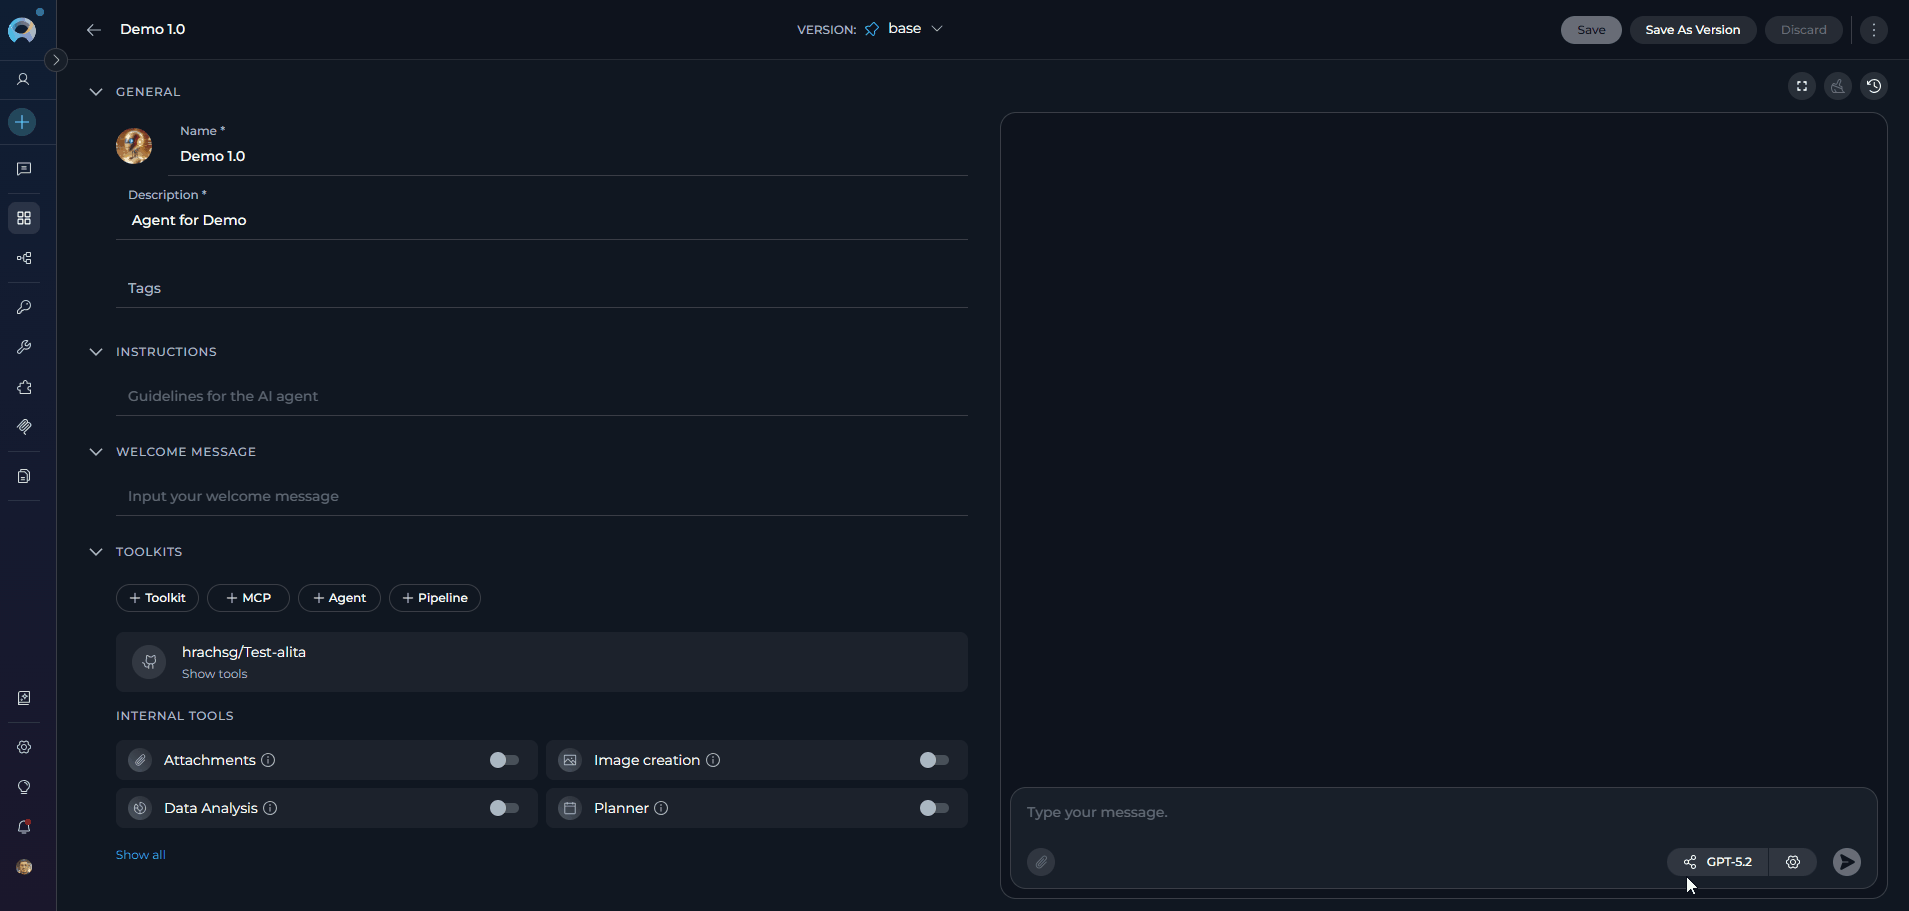Click the paperclip attach file icon
Screen dimensions: 1909x911
click(x=1041, y=862)
